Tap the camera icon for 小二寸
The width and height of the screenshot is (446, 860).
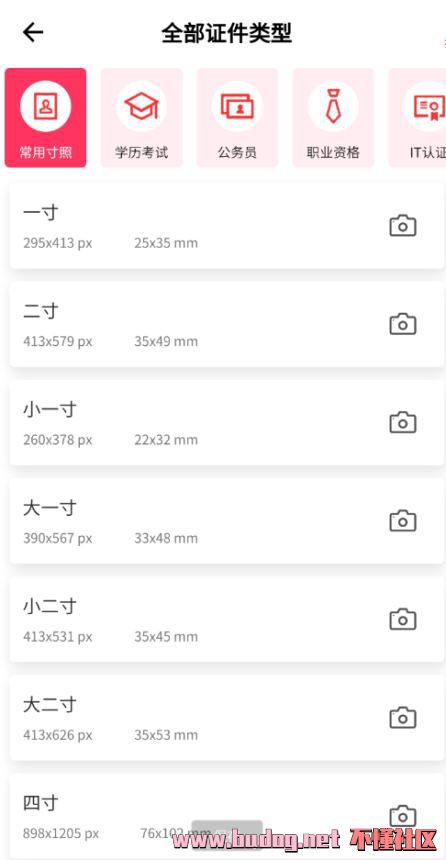coord(403,619)
